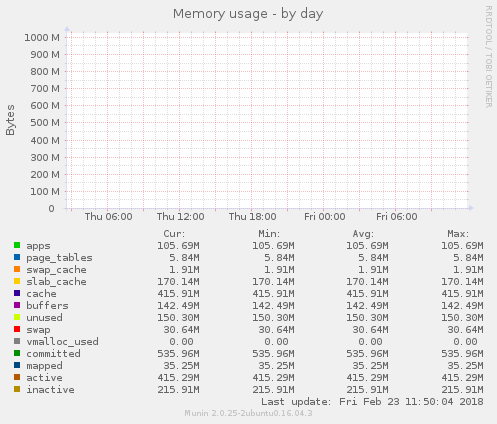The height and width of the screenshot is (424, 497).
Task: Click the Fri 06:00 x-axis label
Action: point(396,217)
